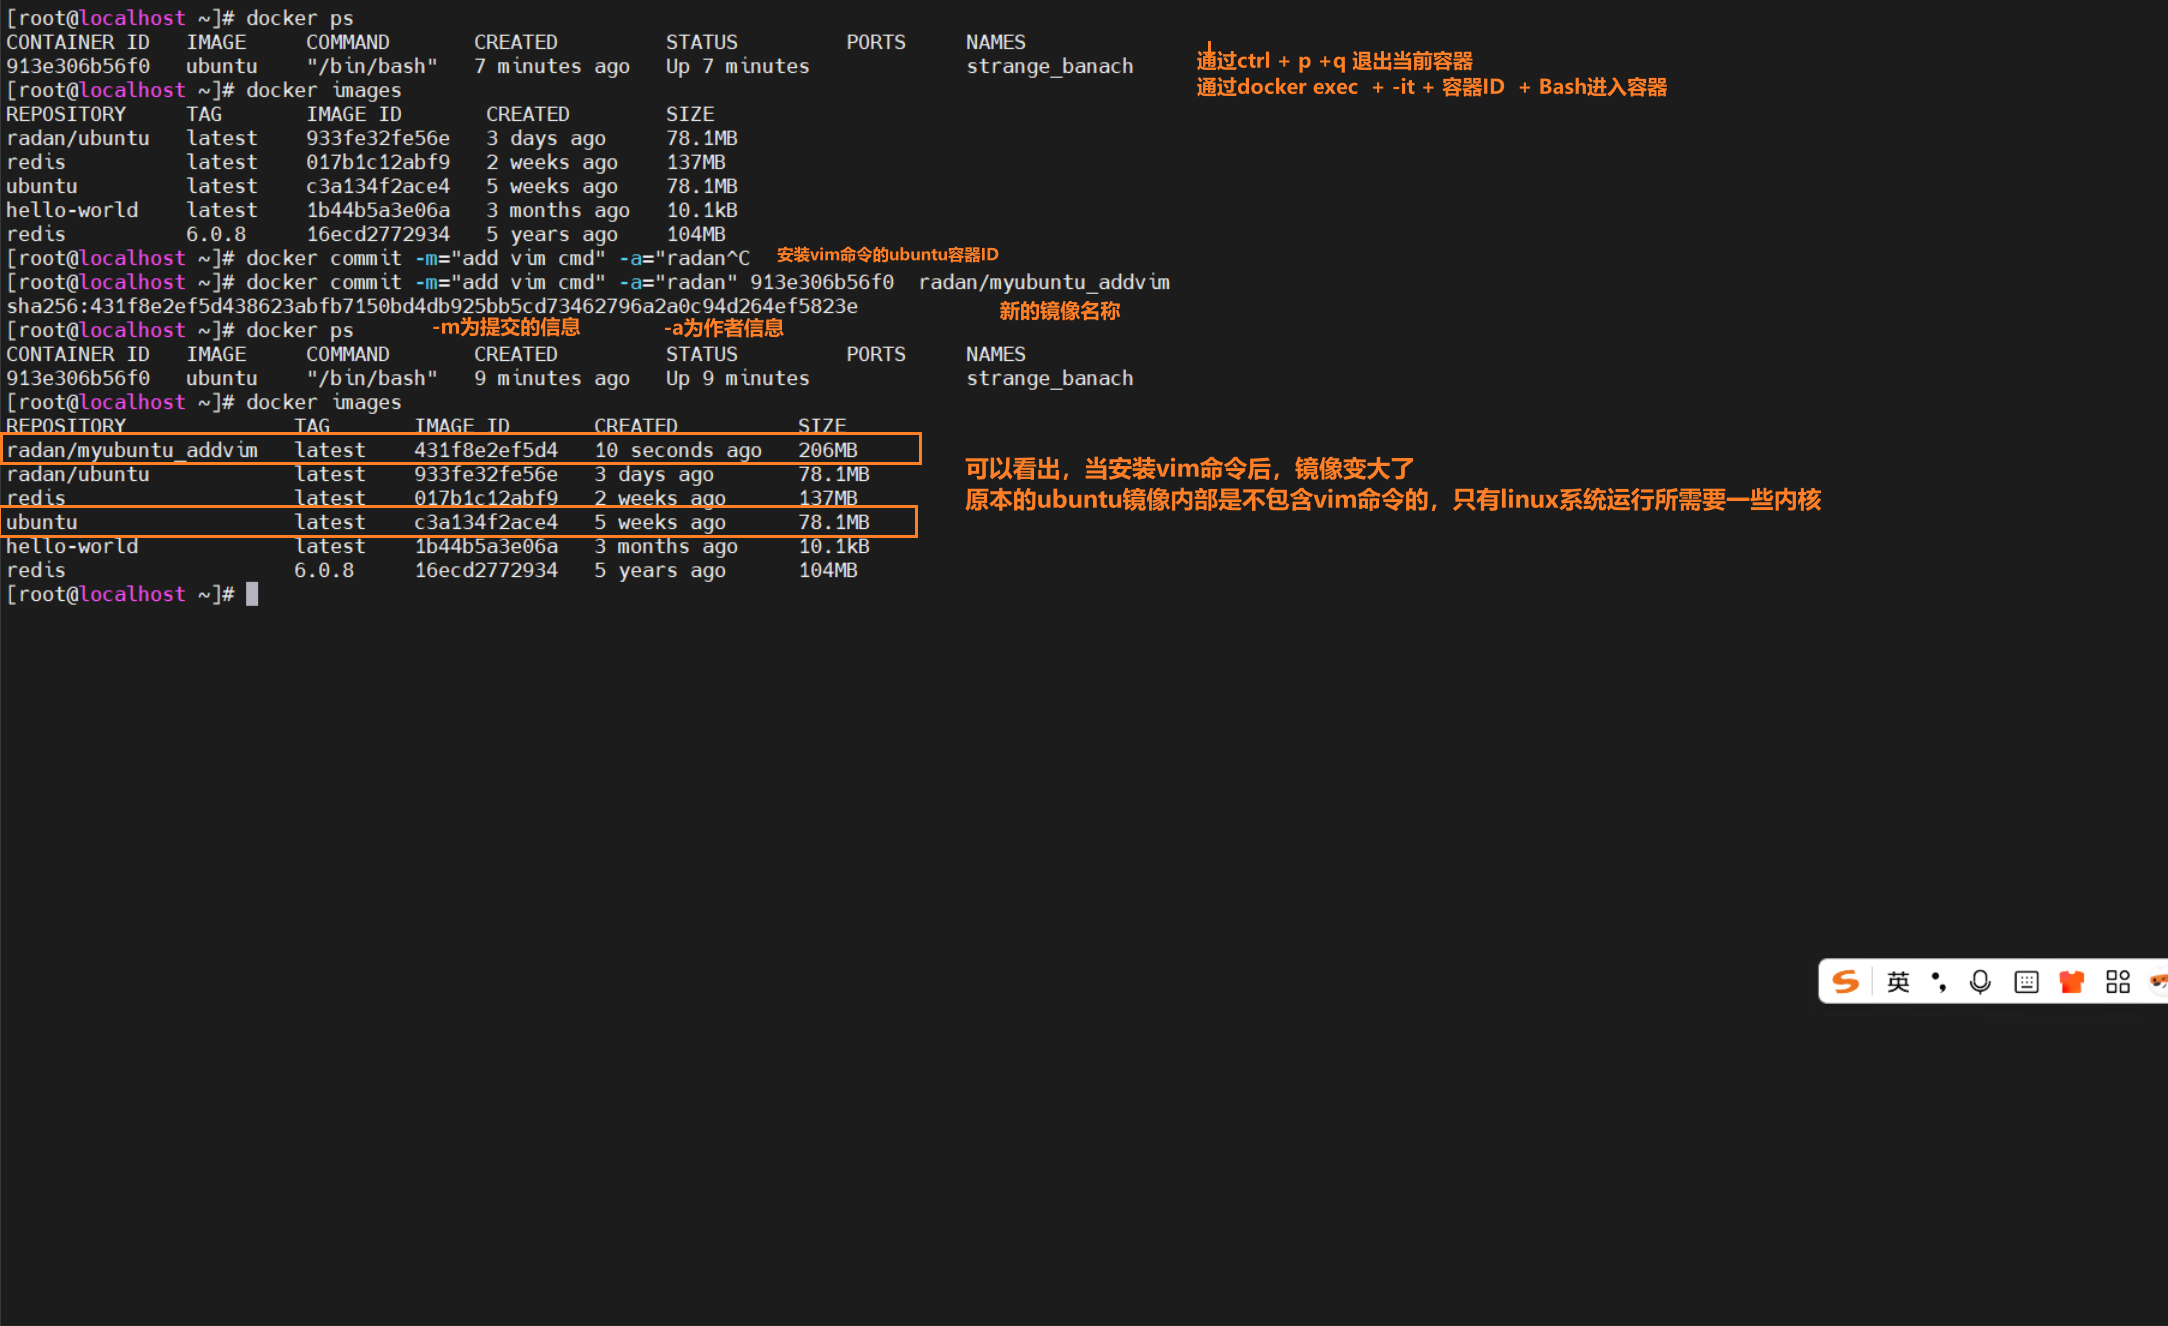Click the annotation about ctrl + p + q
The height and width of the screenshot is (1326, 2168).
[1334, 61]
